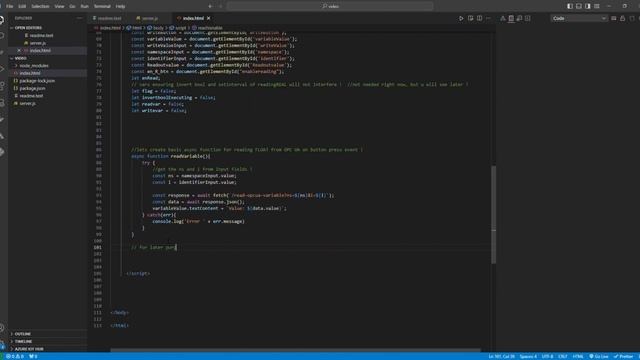The width and height of the screenshot is (640, 360).
Task: Click the horizontal editor scrollbar
Action: (296, 350)
